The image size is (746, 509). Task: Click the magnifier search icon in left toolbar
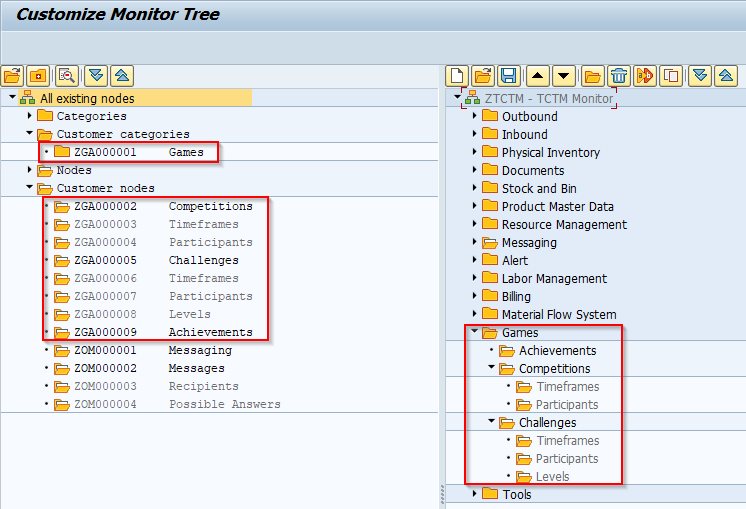pyautogui.click(x=67, y=76)
